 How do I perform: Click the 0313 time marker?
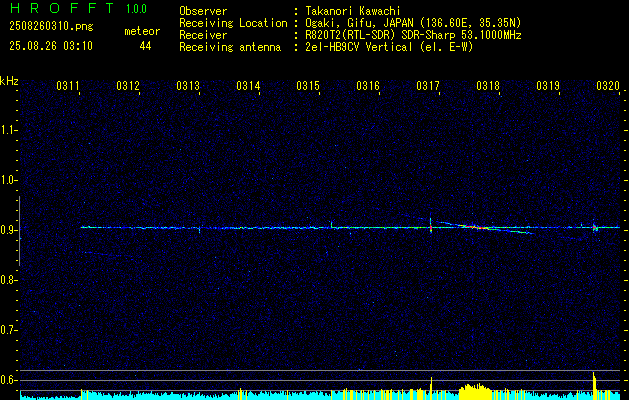[188, 86]
